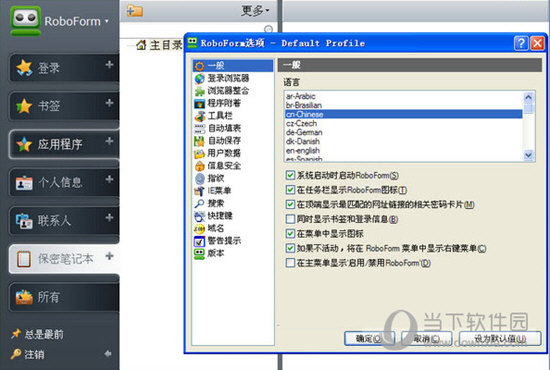550x370 pixels.
Task: Open the 更多 dropdown menu
Action: (255, 11)
